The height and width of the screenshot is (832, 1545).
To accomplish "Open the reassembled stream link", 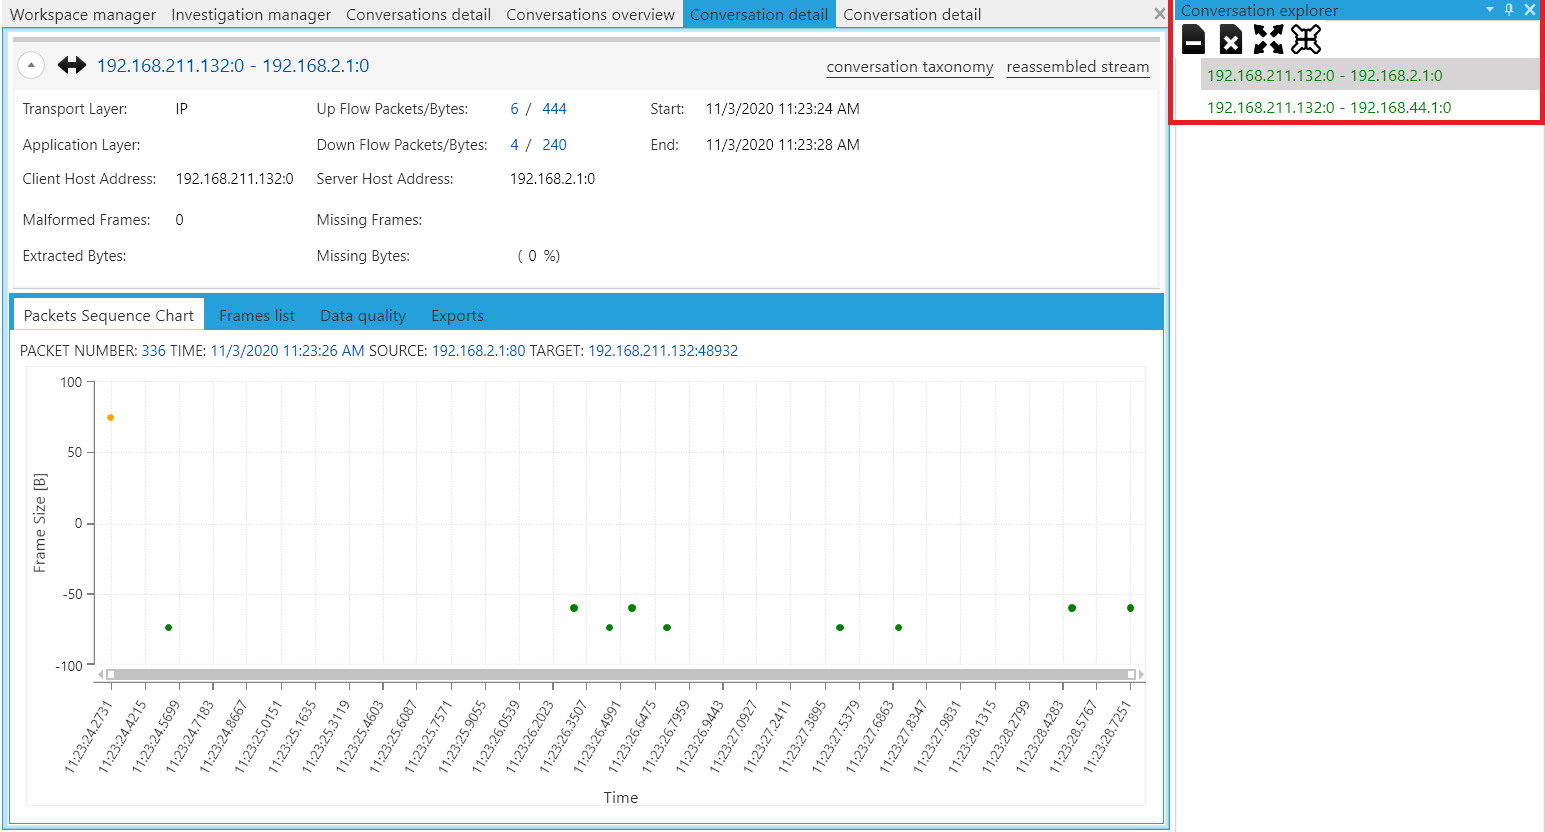I will click(1078, 67).
